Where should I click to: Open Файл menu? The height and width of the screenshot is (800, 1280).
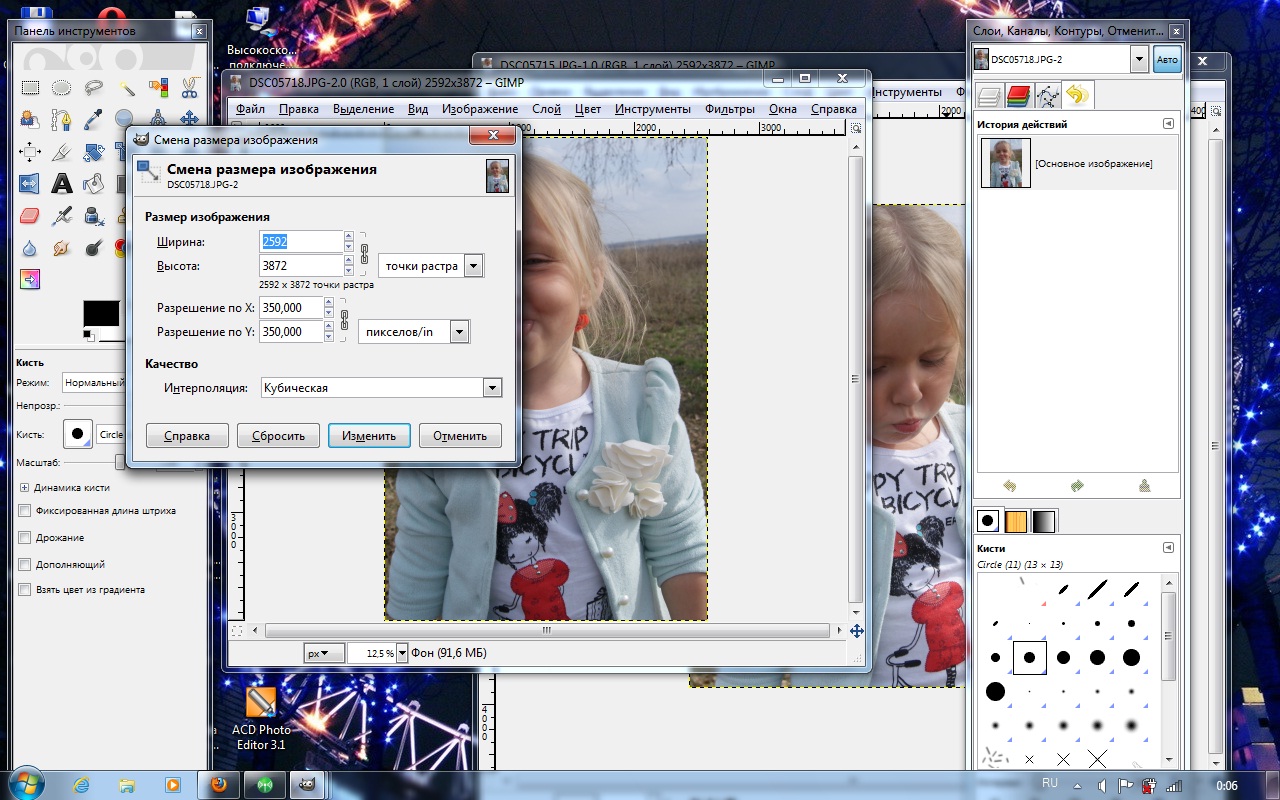(251, 108)
